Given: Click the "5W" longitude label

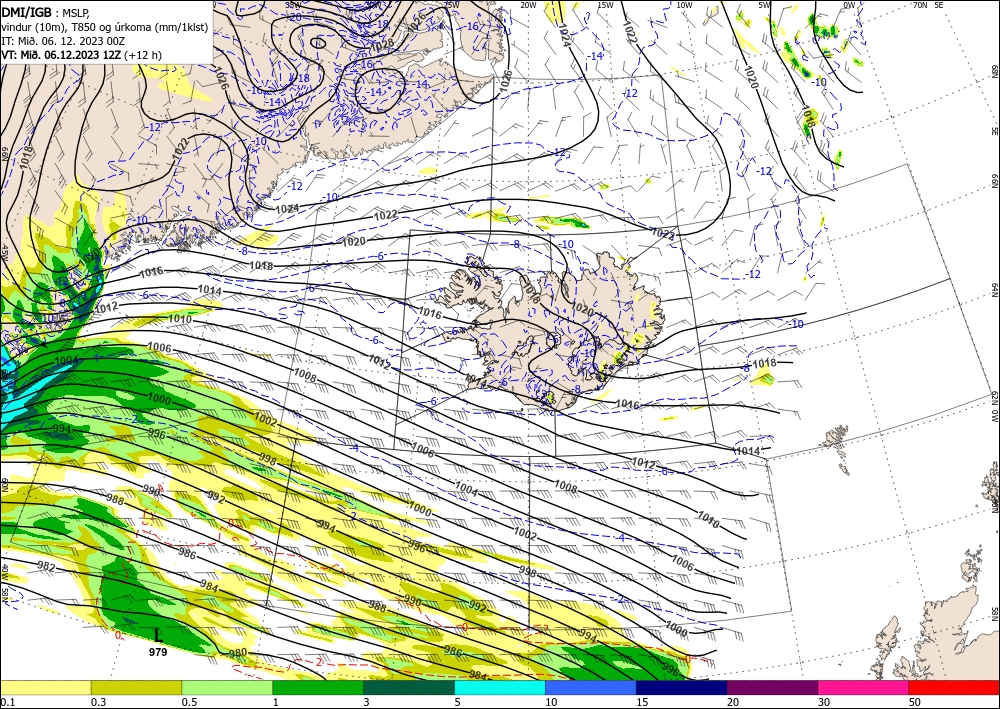Looking at the screenshot, I should pyautogui.click(x=765, y=5).
